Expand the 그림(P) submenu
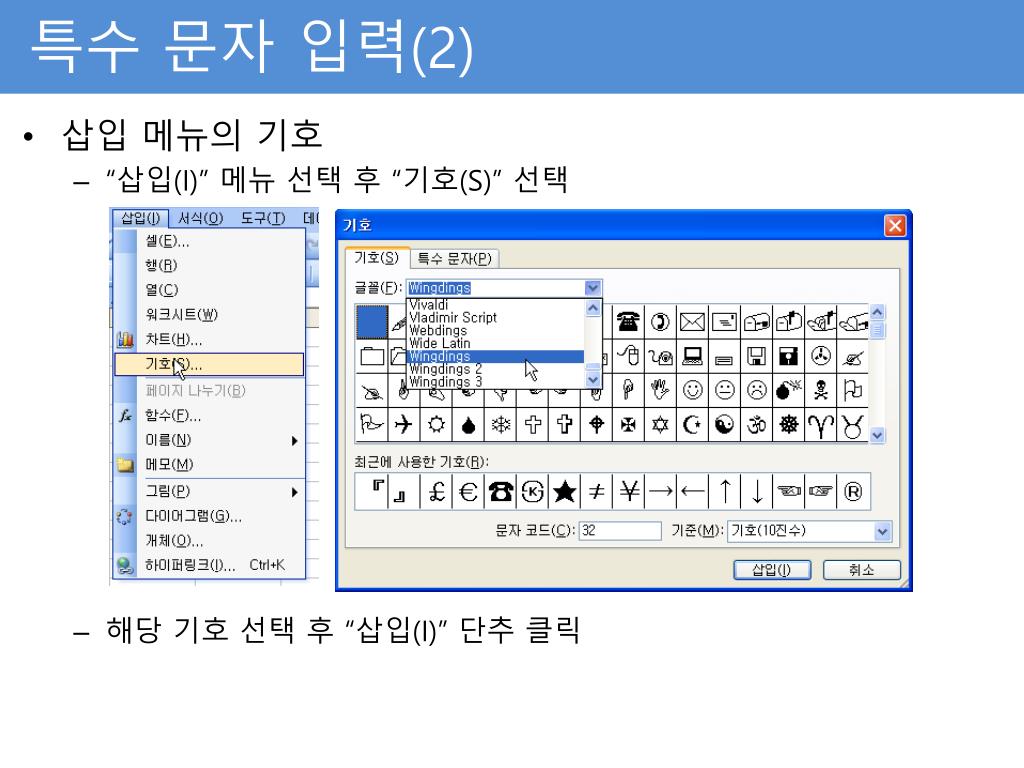 (x=295, y=492)
